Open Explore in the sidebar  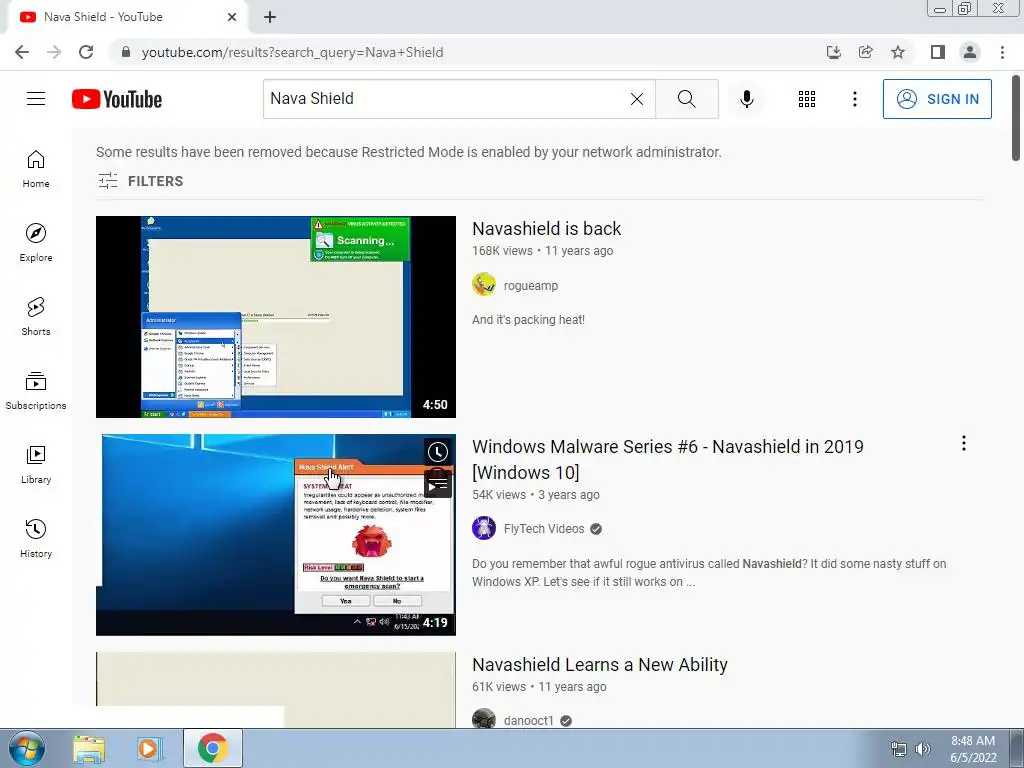pos(36,243)
